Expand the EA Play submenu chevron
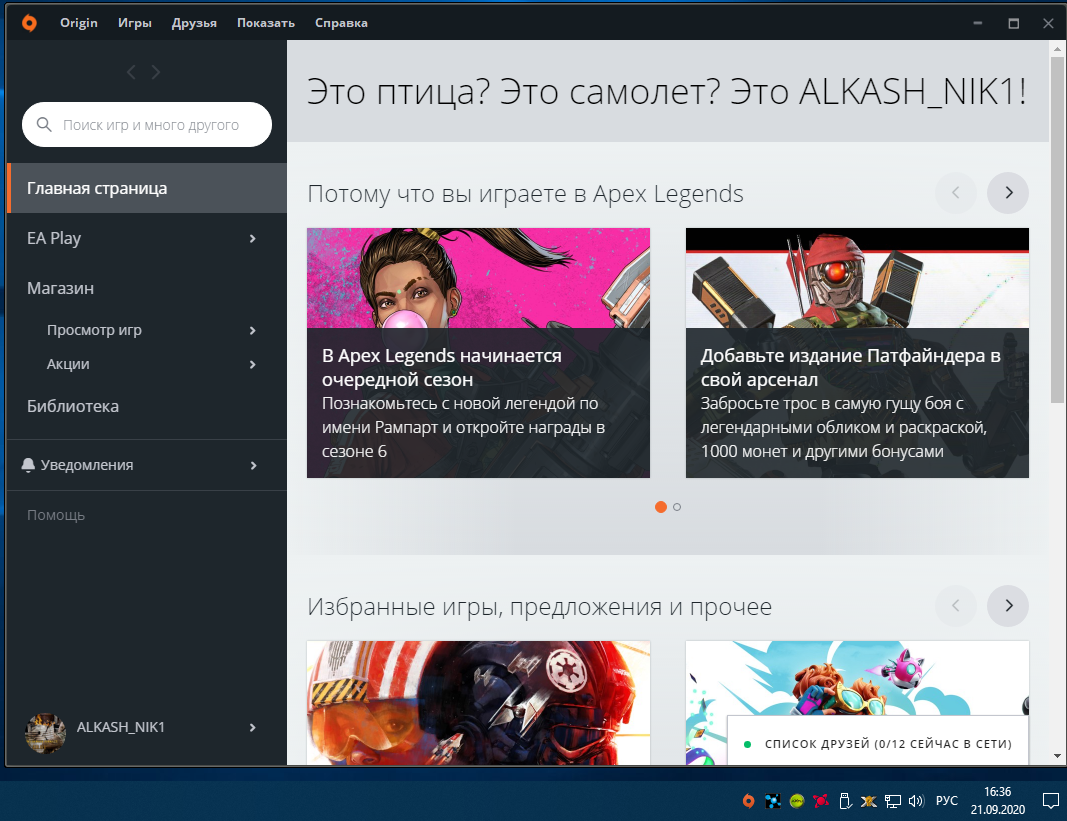 click(252, 238)
